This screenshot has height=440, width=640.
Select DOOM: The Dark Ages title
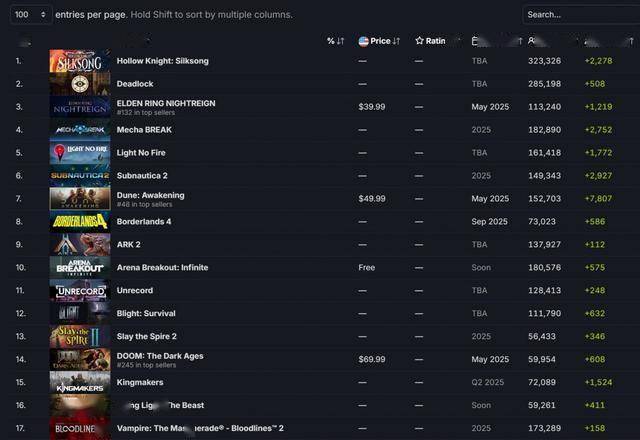click(x=160, y=356)
